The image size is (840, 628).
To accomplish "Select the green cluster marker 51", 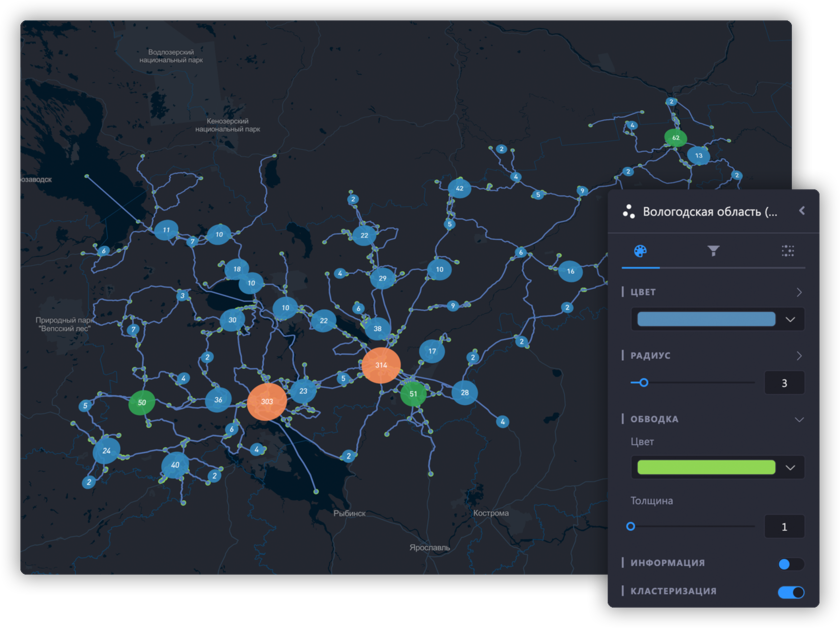I will 413,394.
